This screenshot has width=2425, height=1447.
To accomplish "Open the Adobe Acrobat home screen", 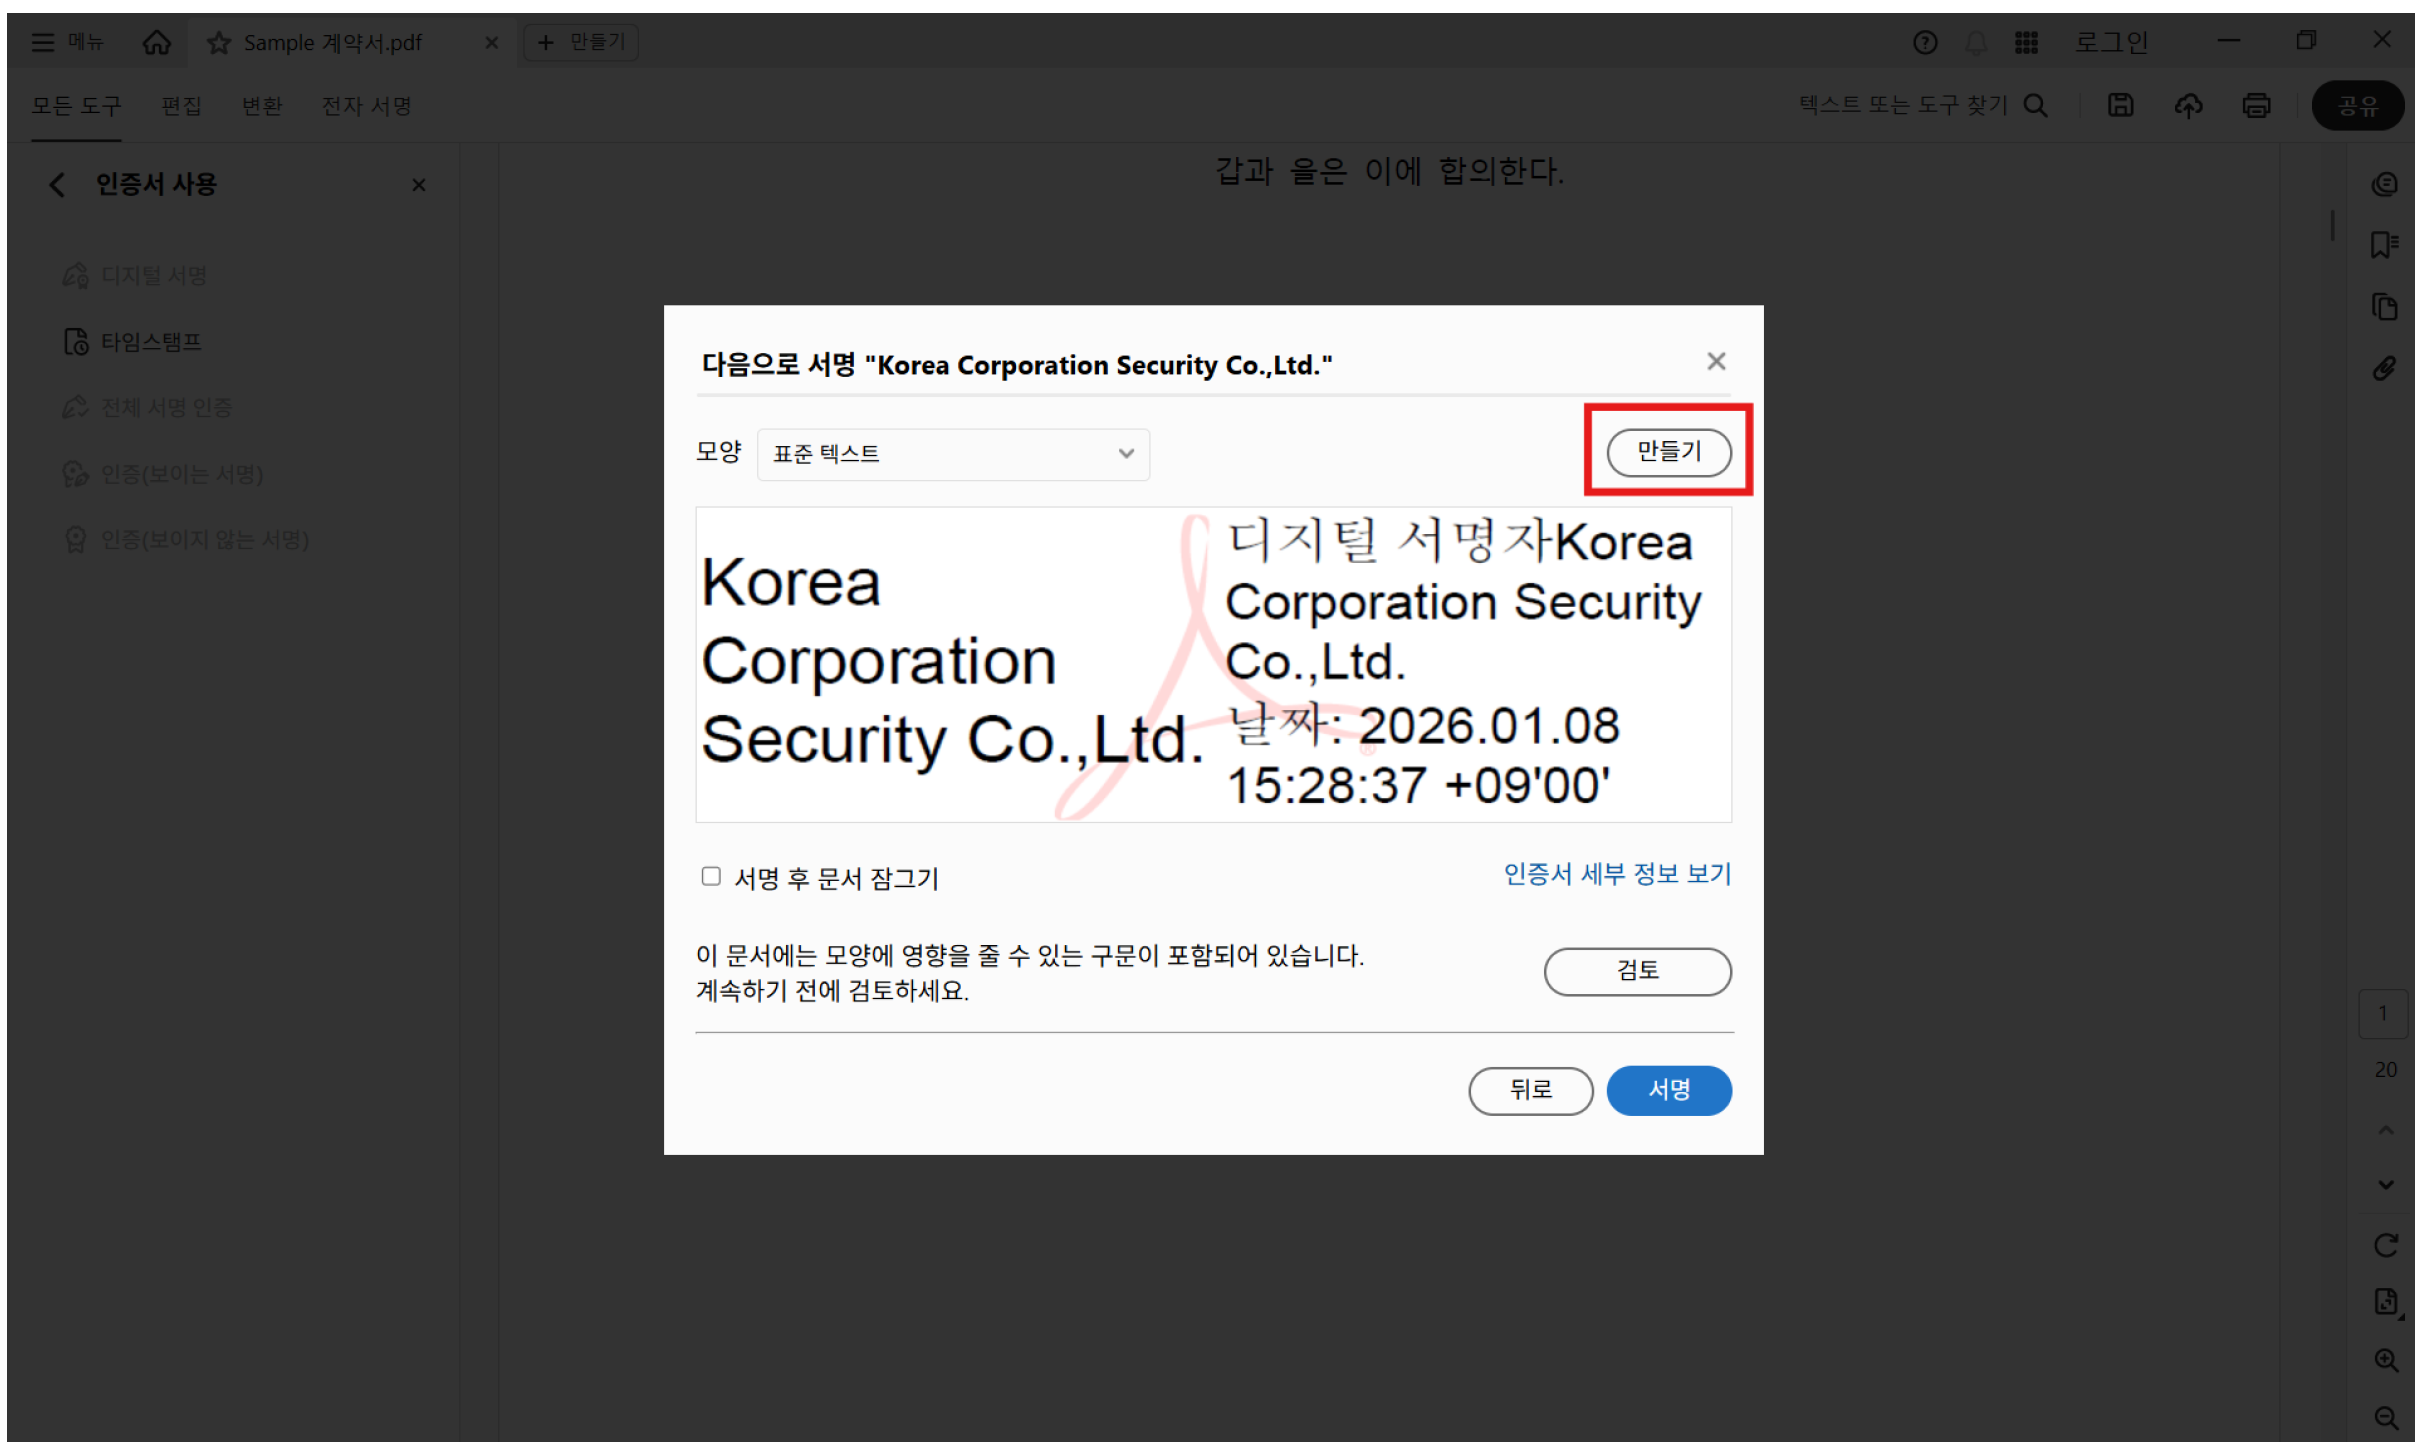I will point(156,41).
